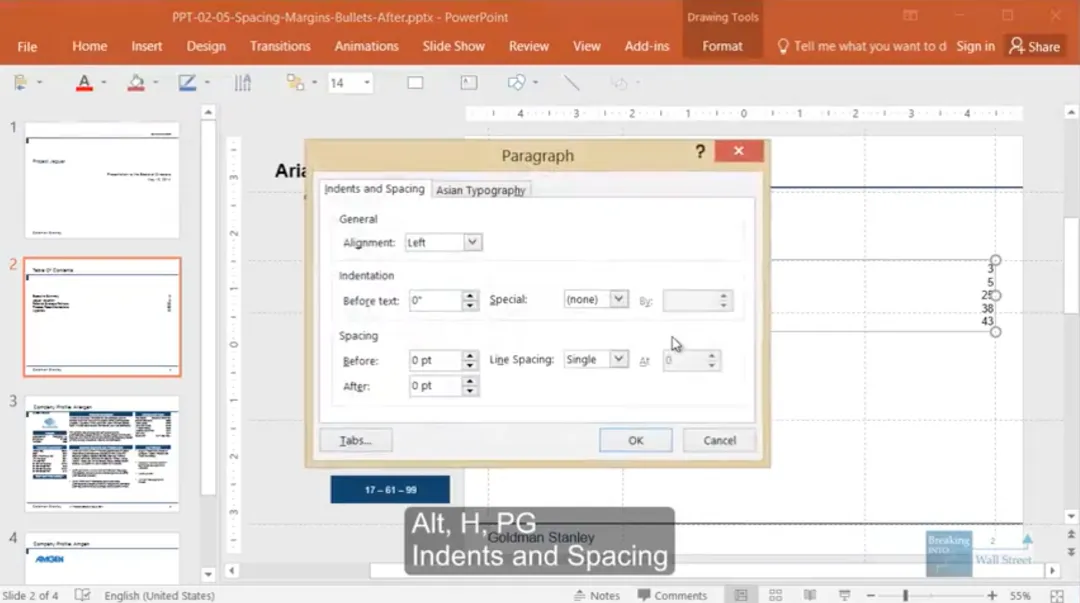
Task: Confirm the Paragraph dialog with OK
Action: click(635, 440)
